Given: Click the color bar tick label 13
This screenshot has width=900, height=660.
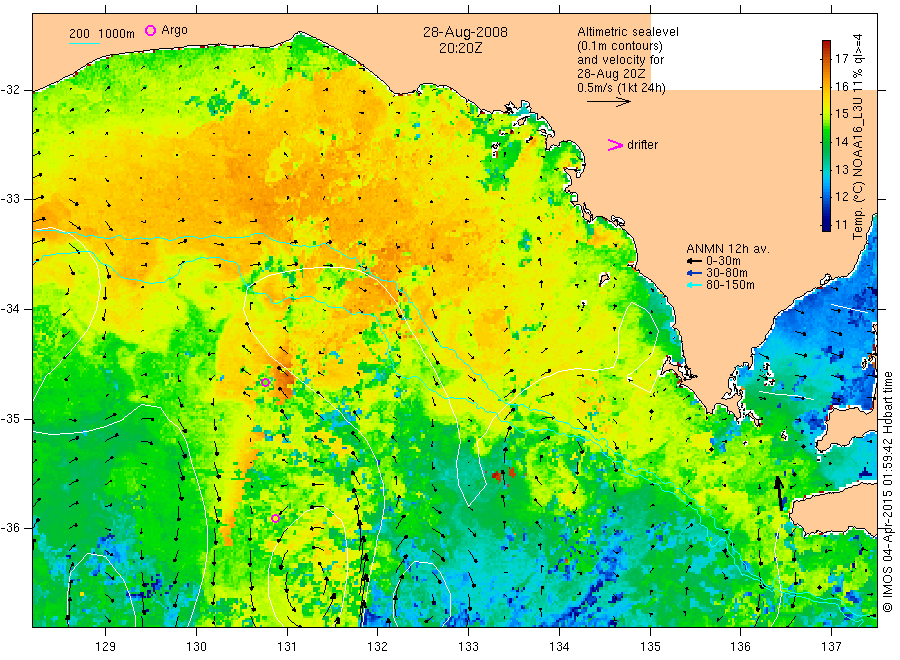Looking at the screenshot, I should (841, 169).
